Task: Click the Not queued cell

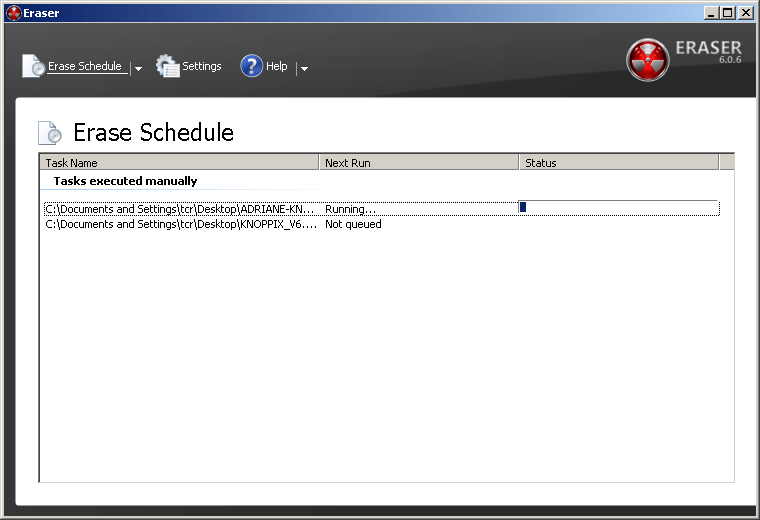Action: coord(353,224)
